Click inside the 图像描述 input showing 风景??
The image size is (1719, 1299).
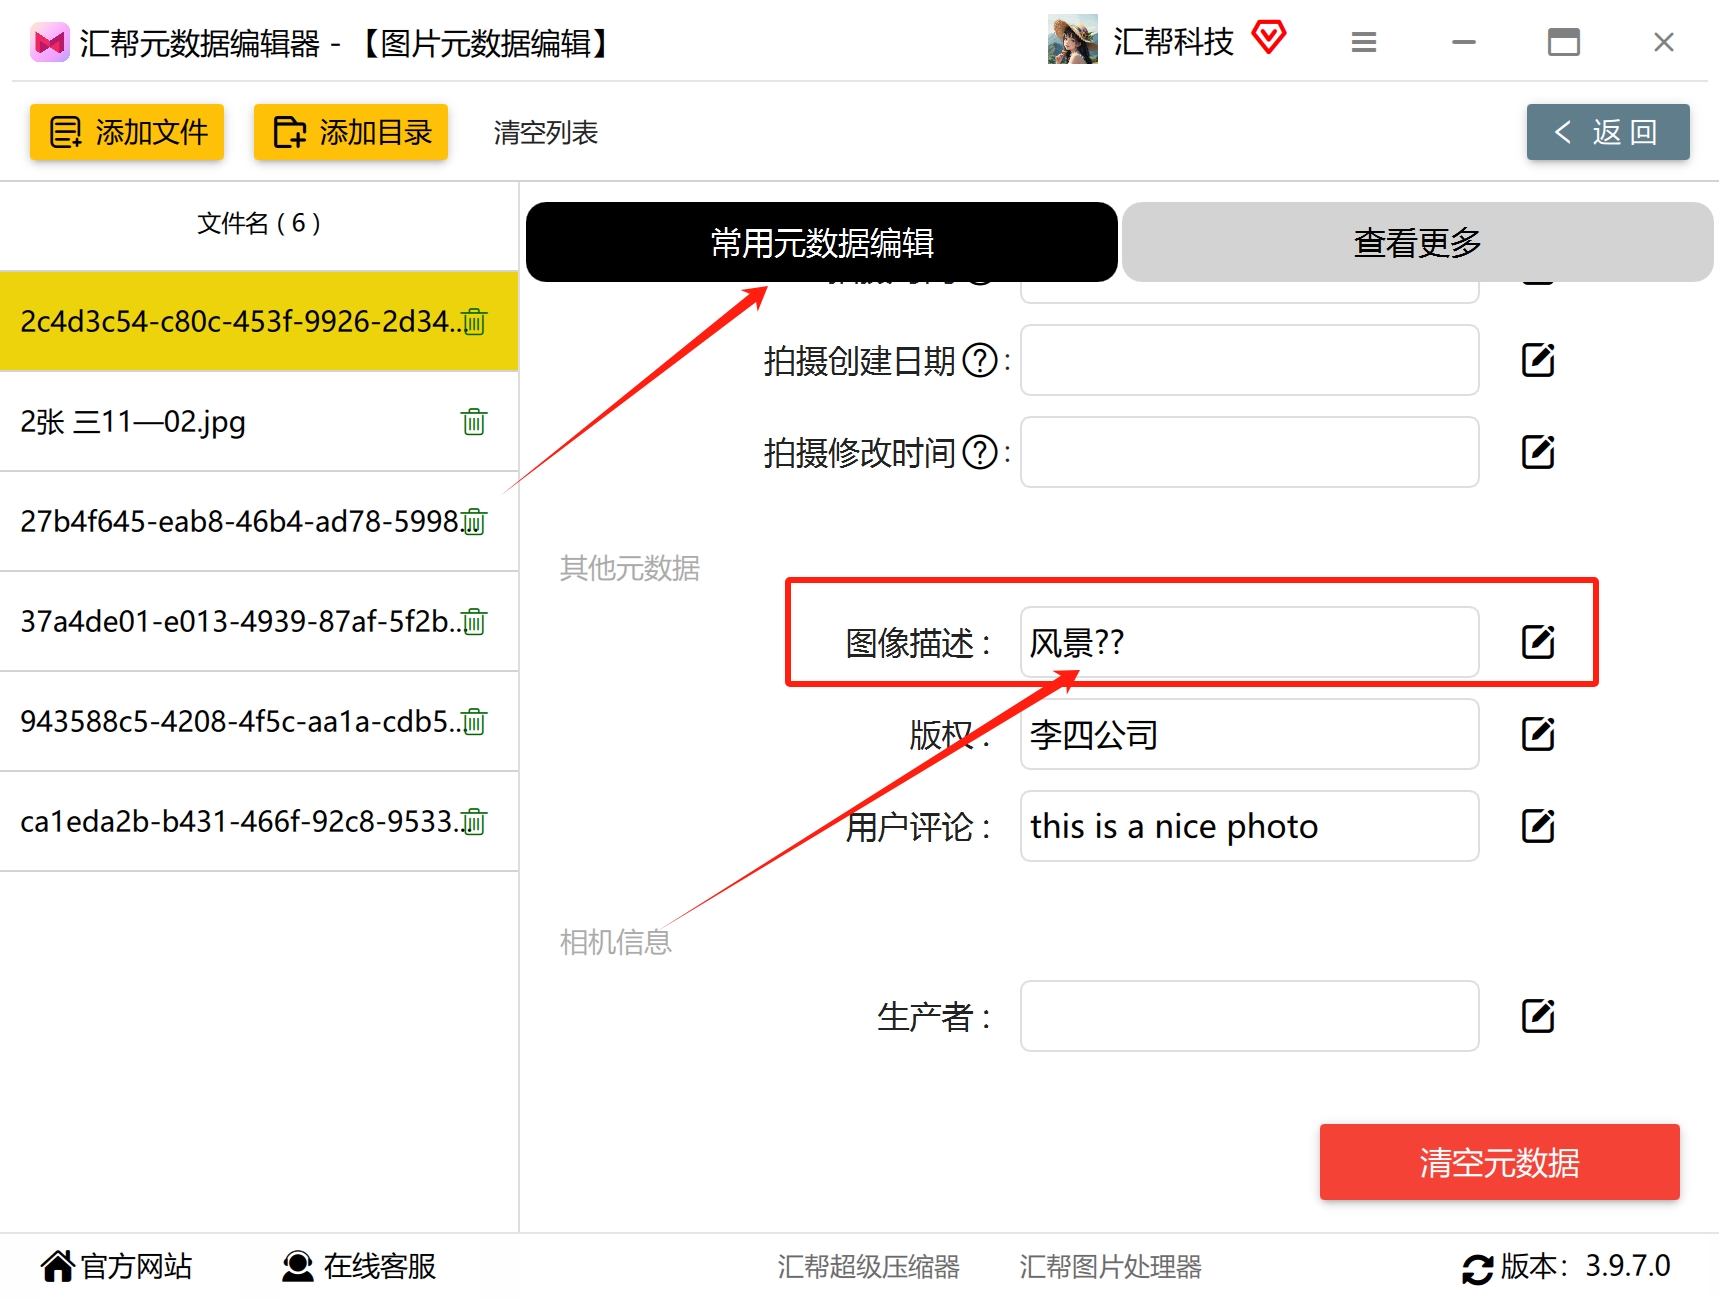pyautogui.click(x=1248, y=641)
